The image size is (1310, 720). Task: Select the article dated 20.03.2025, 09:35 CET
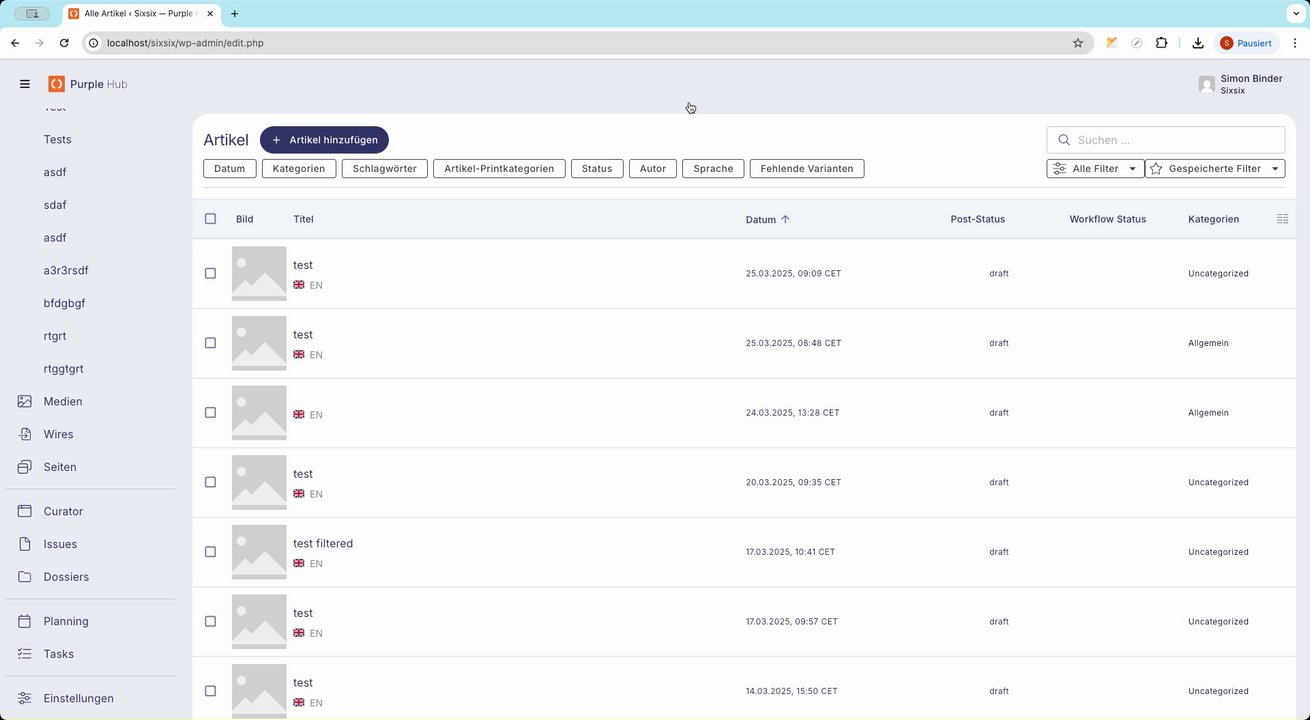(210, 482)
